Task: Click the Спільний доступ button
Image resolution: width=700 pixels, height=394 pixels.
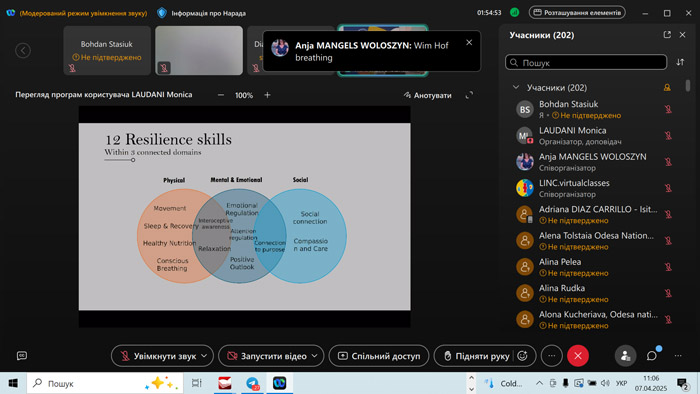Action: tap(379, 356)
